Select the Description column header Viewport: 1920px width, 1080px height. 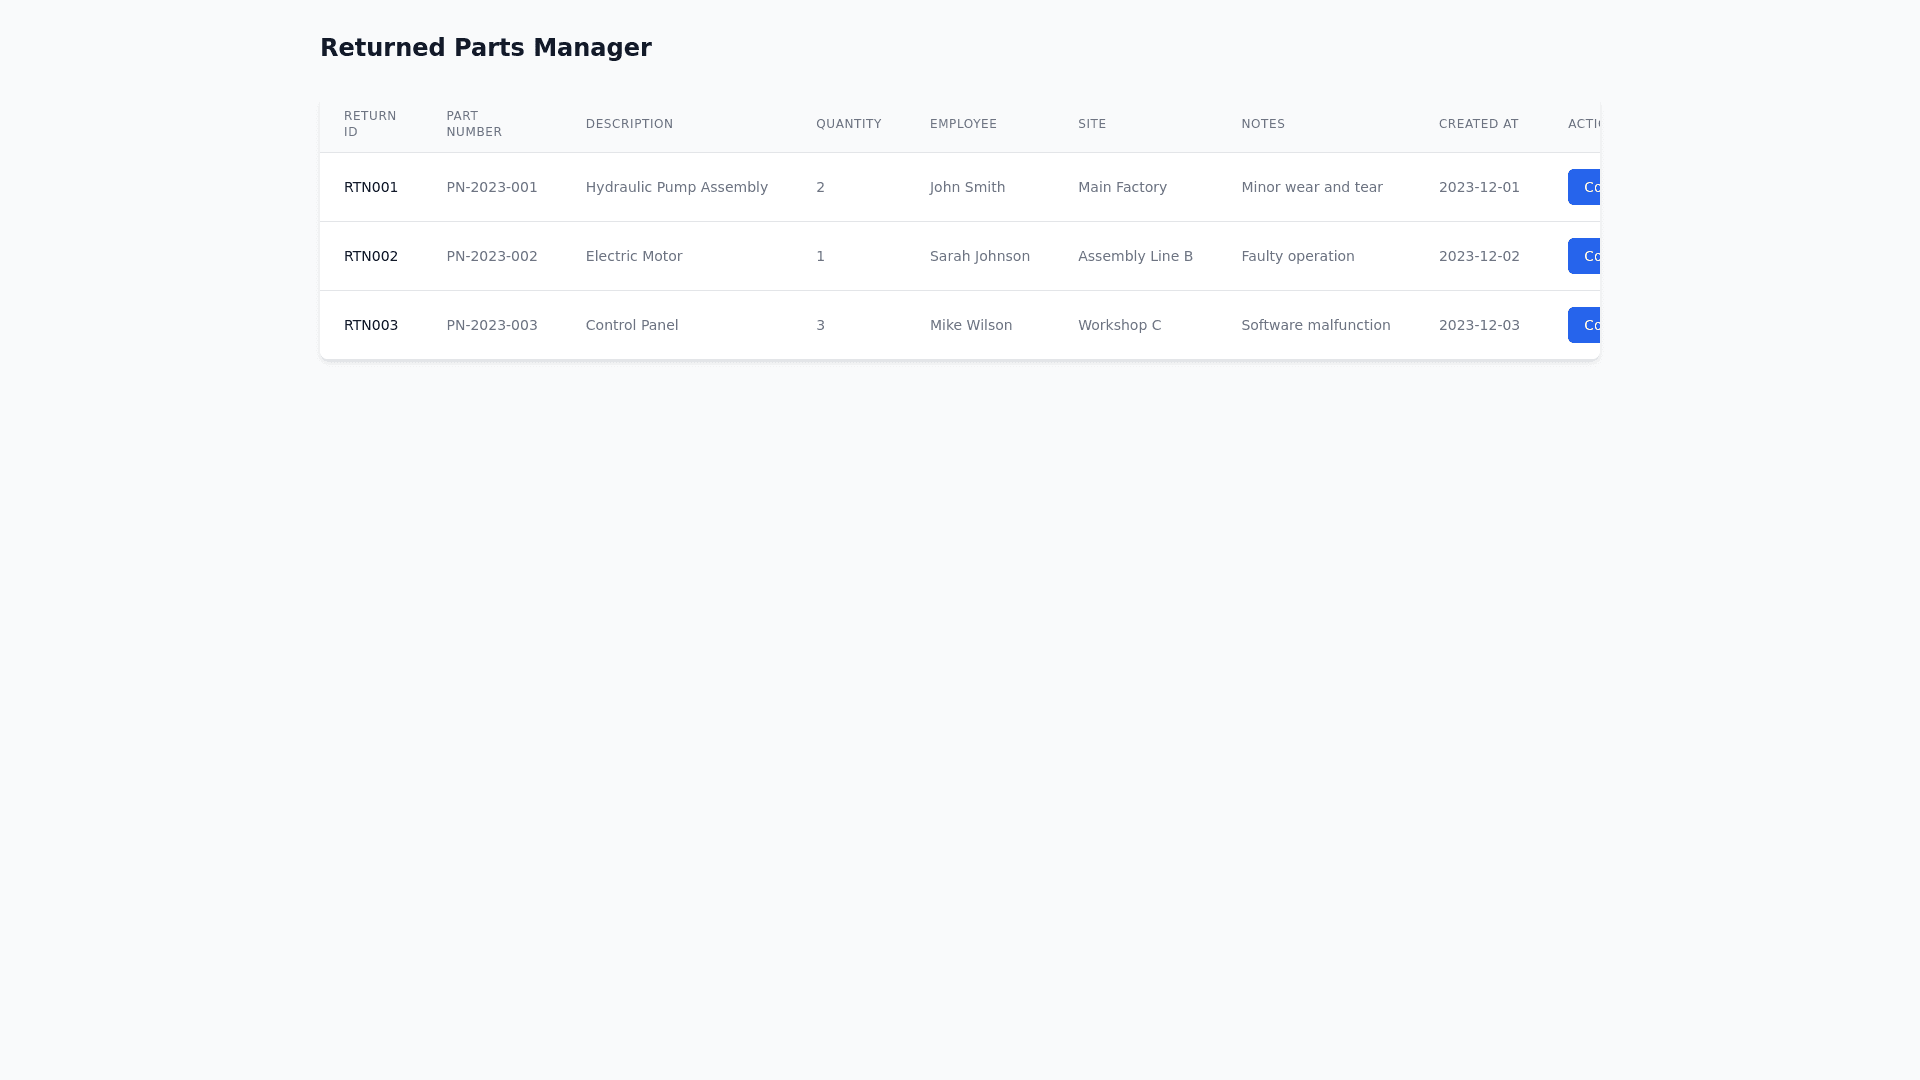click(629, 124)
